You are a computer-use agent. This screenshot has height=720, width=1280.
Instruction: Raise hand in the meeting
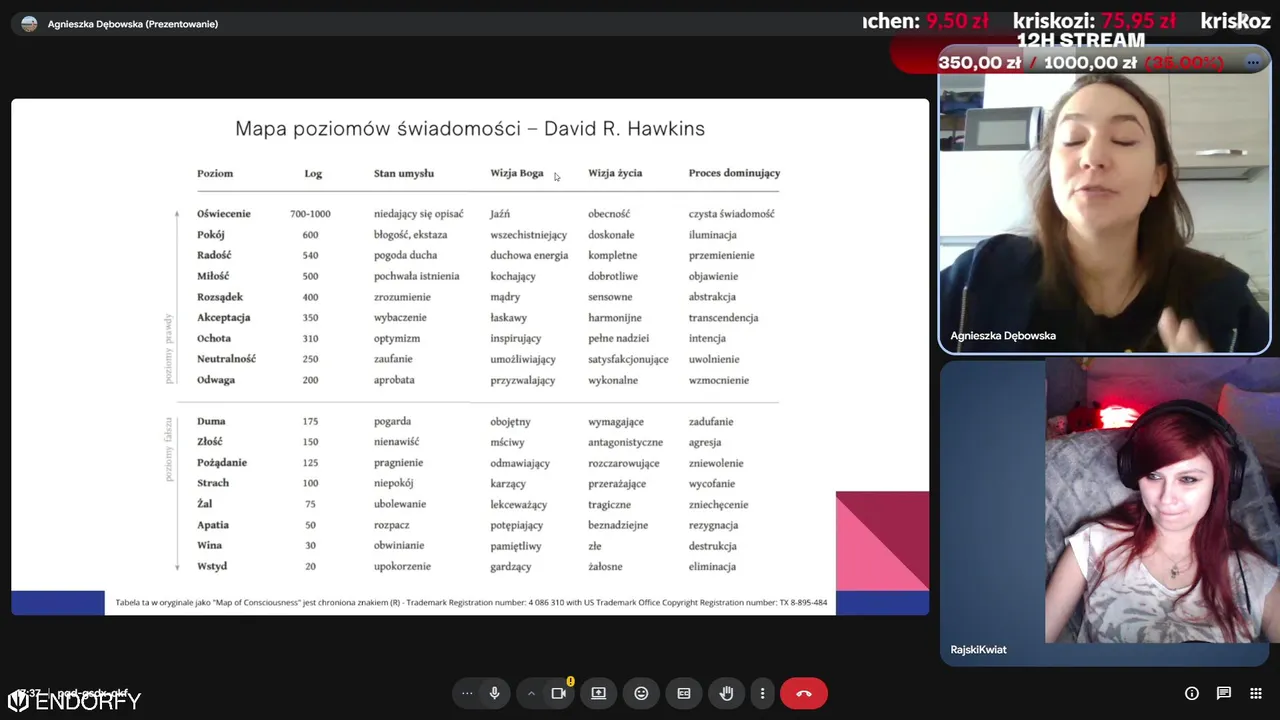pyautogui.click(x=727, y=693)
